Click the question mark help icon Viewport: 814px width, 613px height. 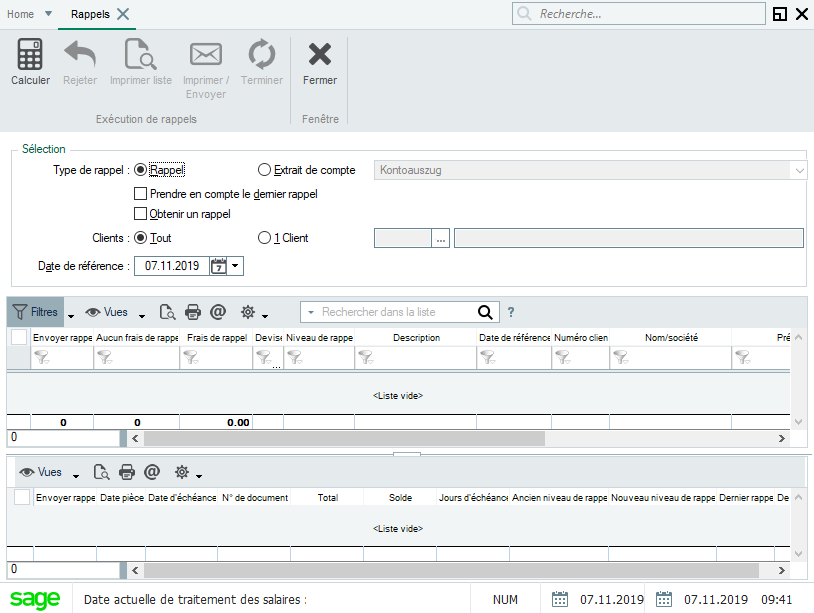tap(511, 312)
